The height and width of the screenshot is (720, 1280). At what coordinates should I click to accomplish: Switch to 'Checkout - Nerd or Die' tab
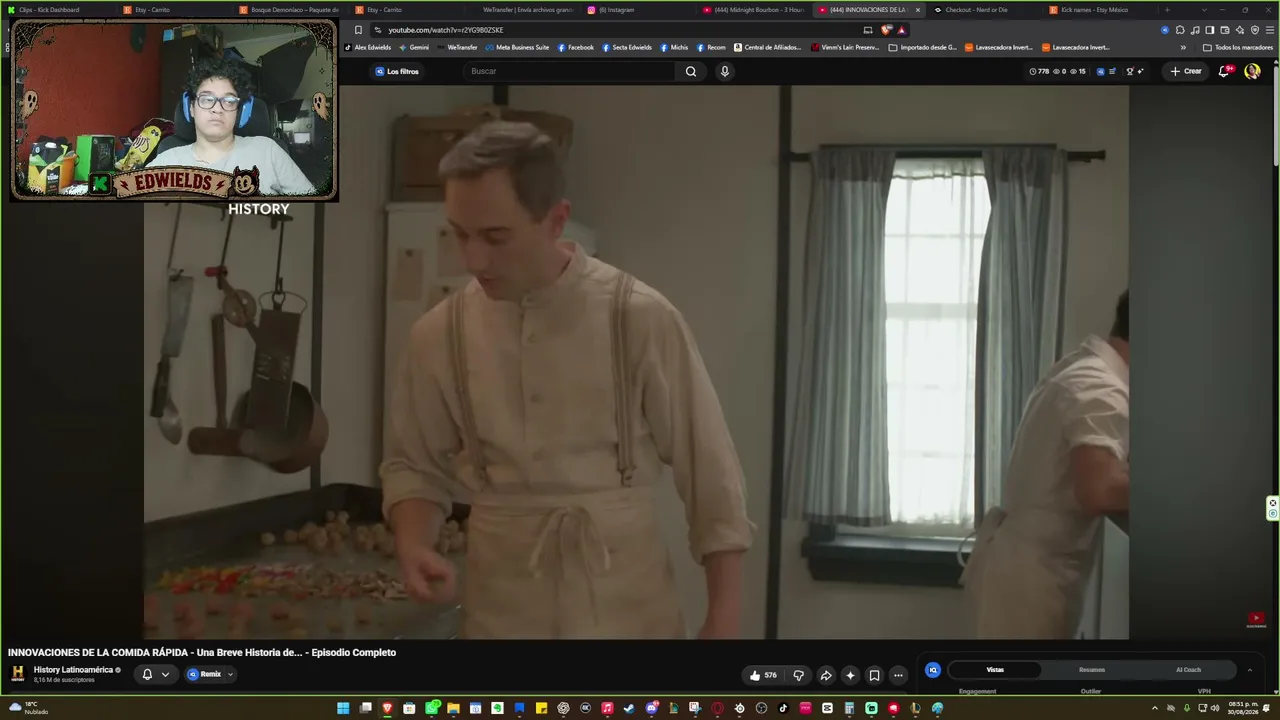point(986,10)
